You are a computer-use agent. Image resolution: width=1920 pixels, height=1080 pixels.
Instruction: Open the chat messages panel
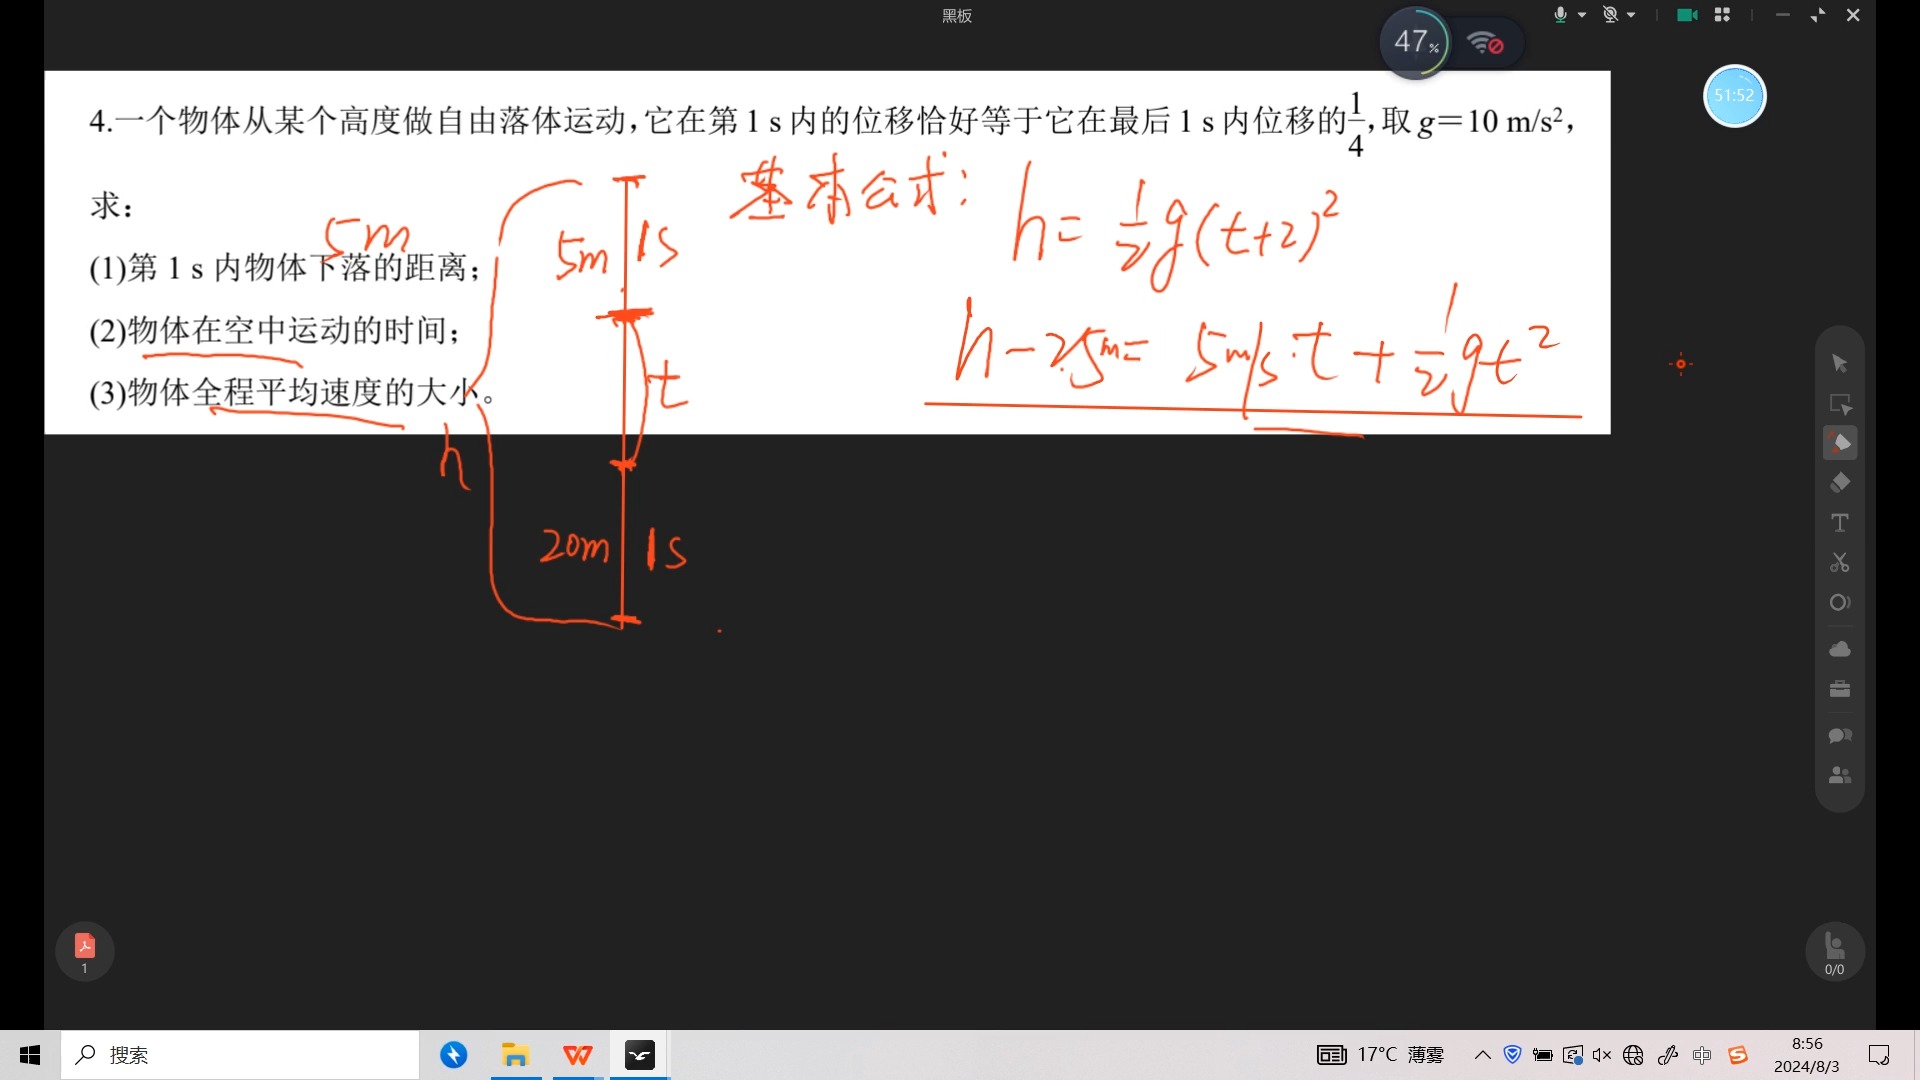[1839, 736]
